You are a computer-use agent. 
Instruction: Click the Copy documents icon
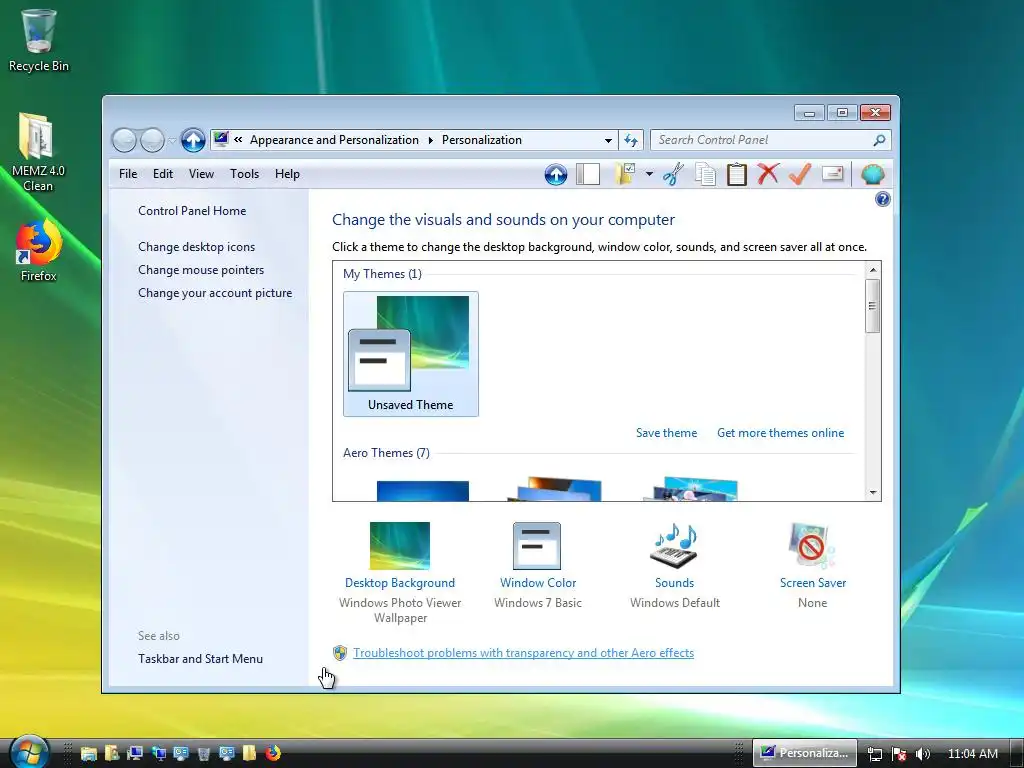click(705, 174)
